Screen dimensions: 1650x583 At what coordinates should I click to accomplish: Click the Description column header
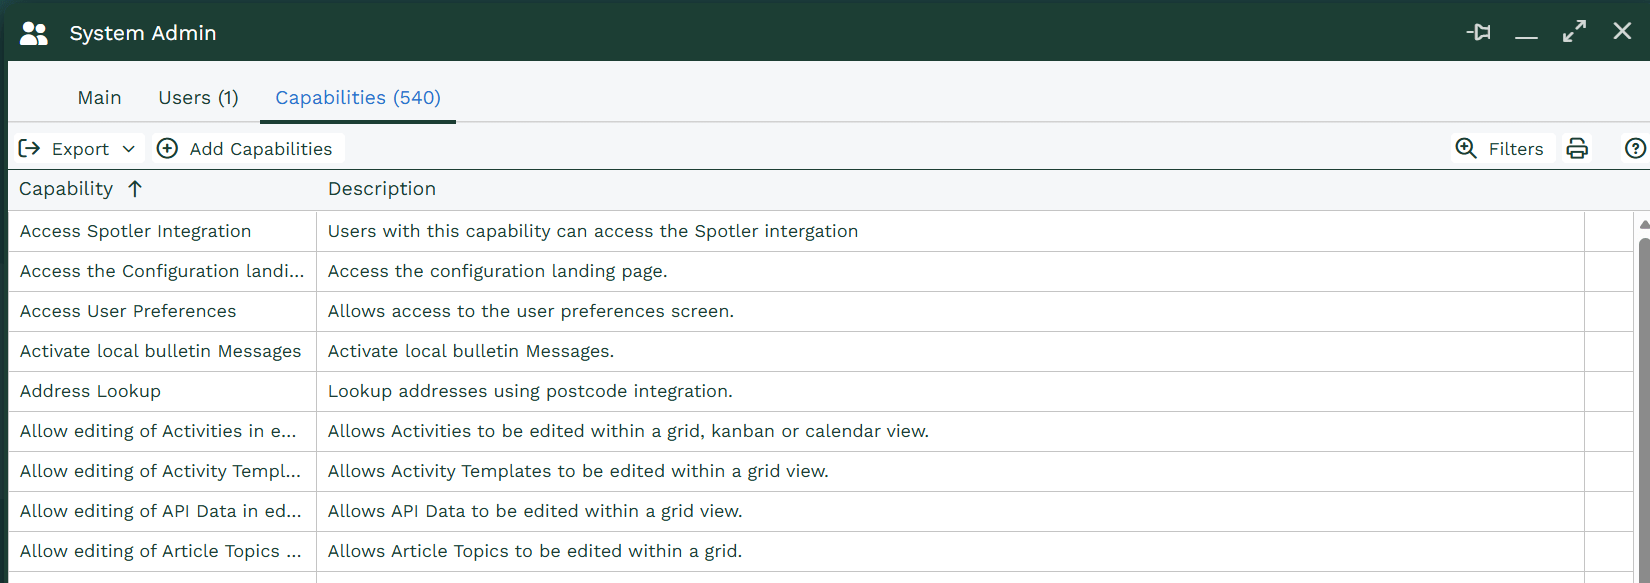click(x=382, y=189)
